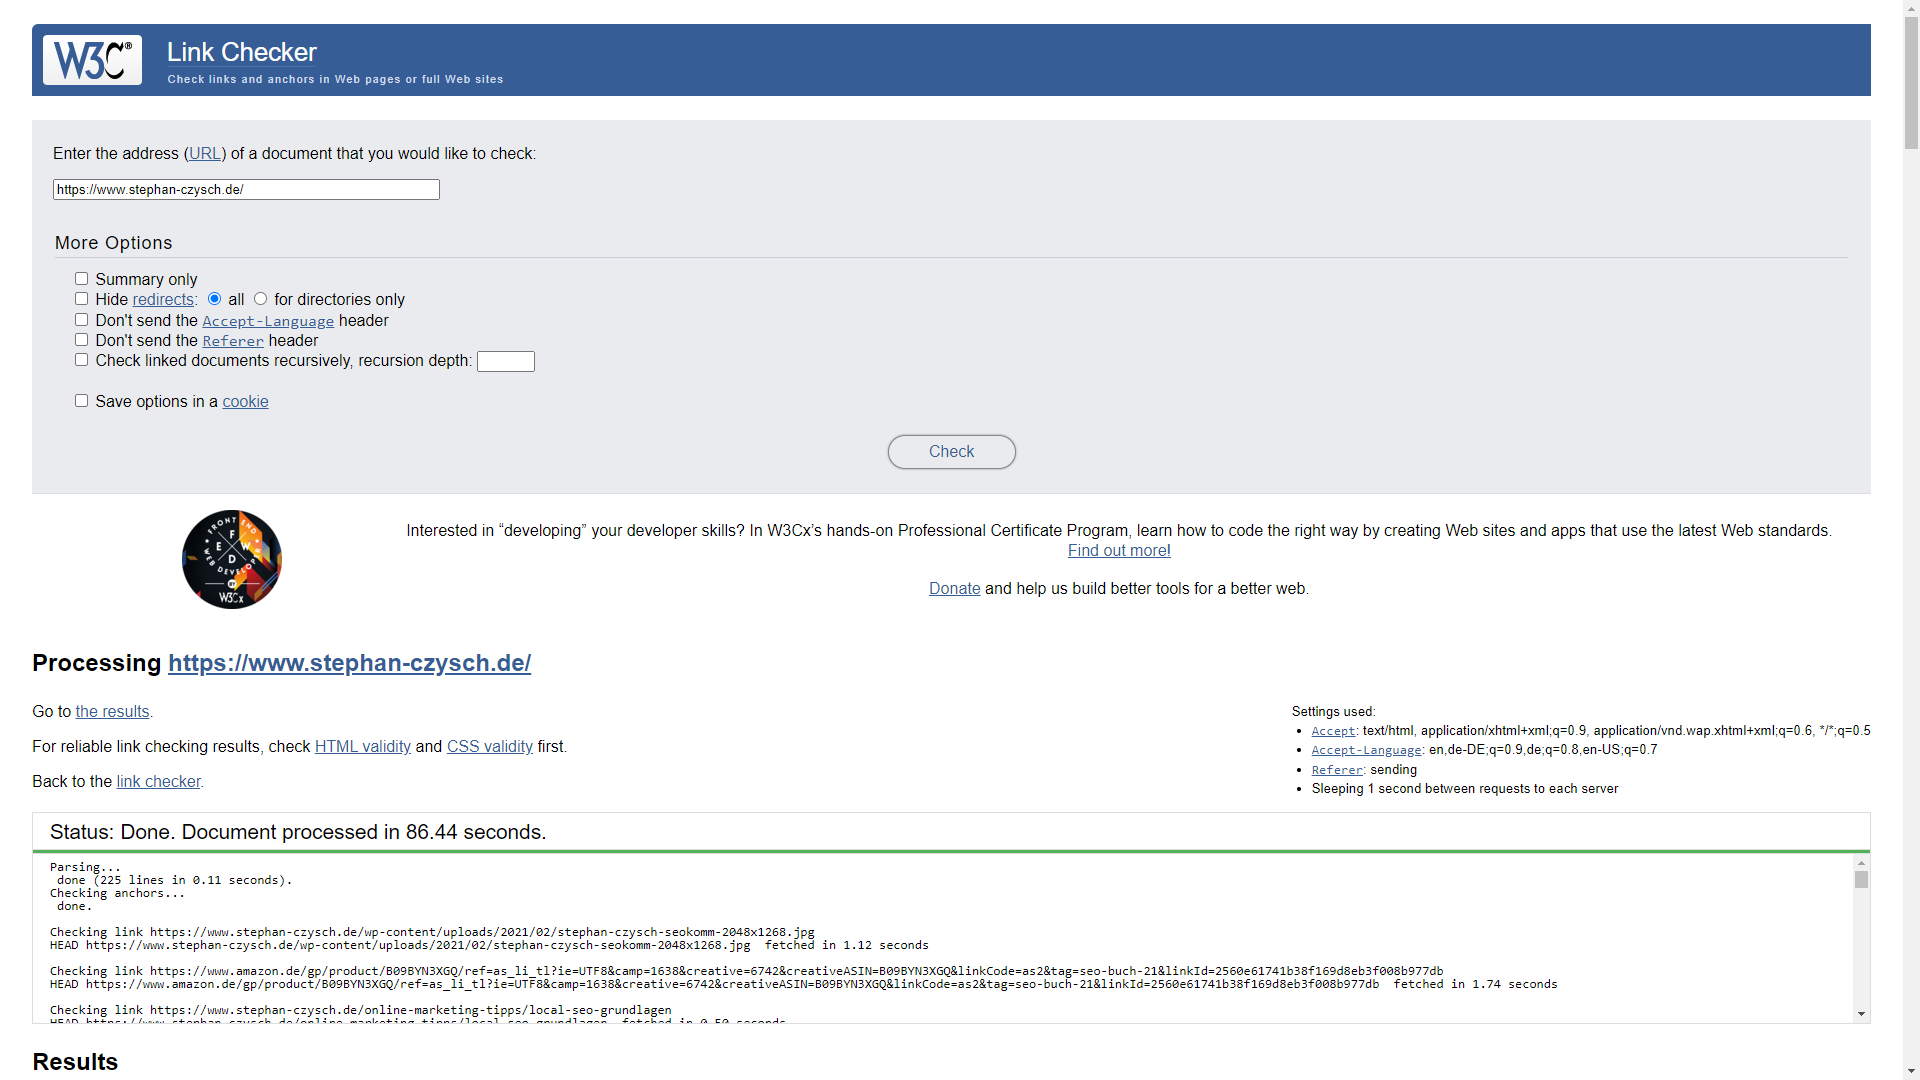Click the Check button
The height and width of the screenshot is (1080, 1920).
pyautogui.click(x=952, y=452)
